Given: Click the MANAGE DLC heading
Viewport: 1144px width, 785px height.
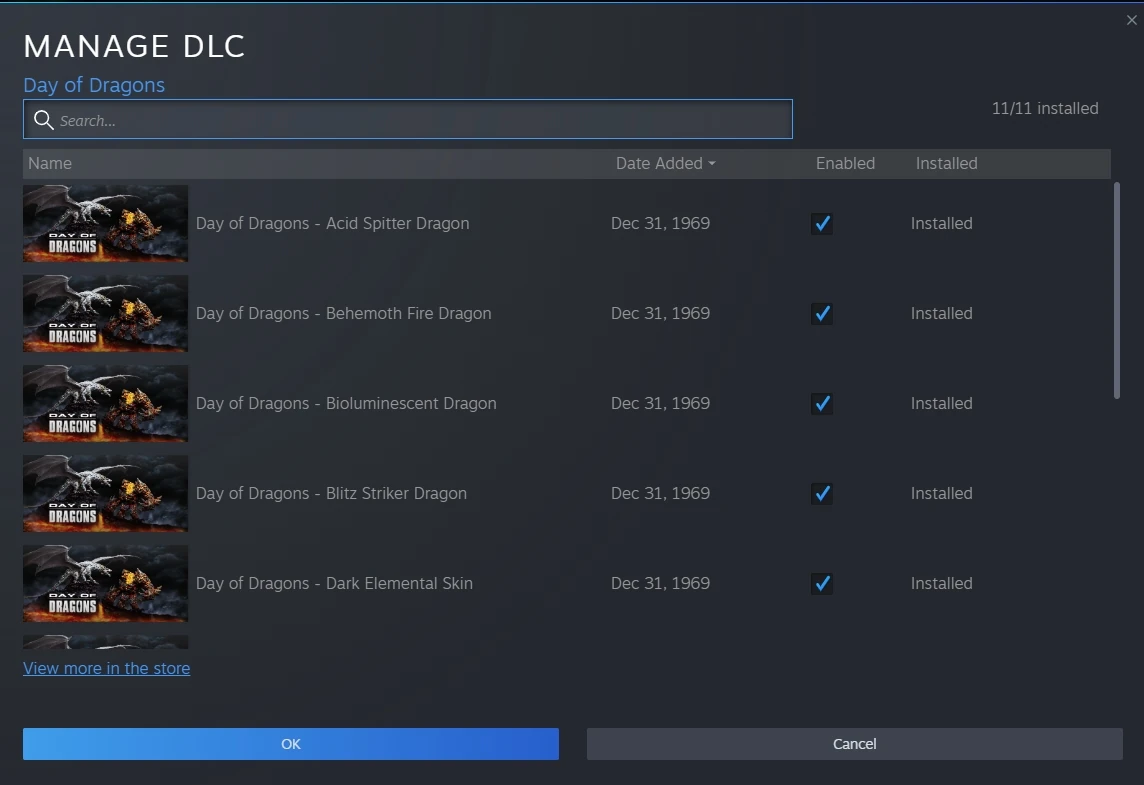Looking at the screenshot, I should pos(134,46).
